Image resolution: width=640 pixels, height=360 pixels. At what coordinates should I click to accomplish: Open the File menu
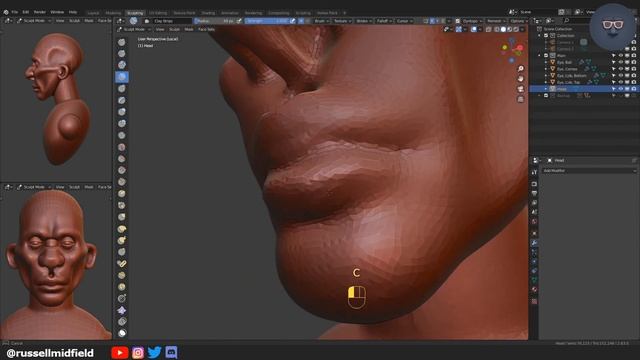tap(15, 12)
